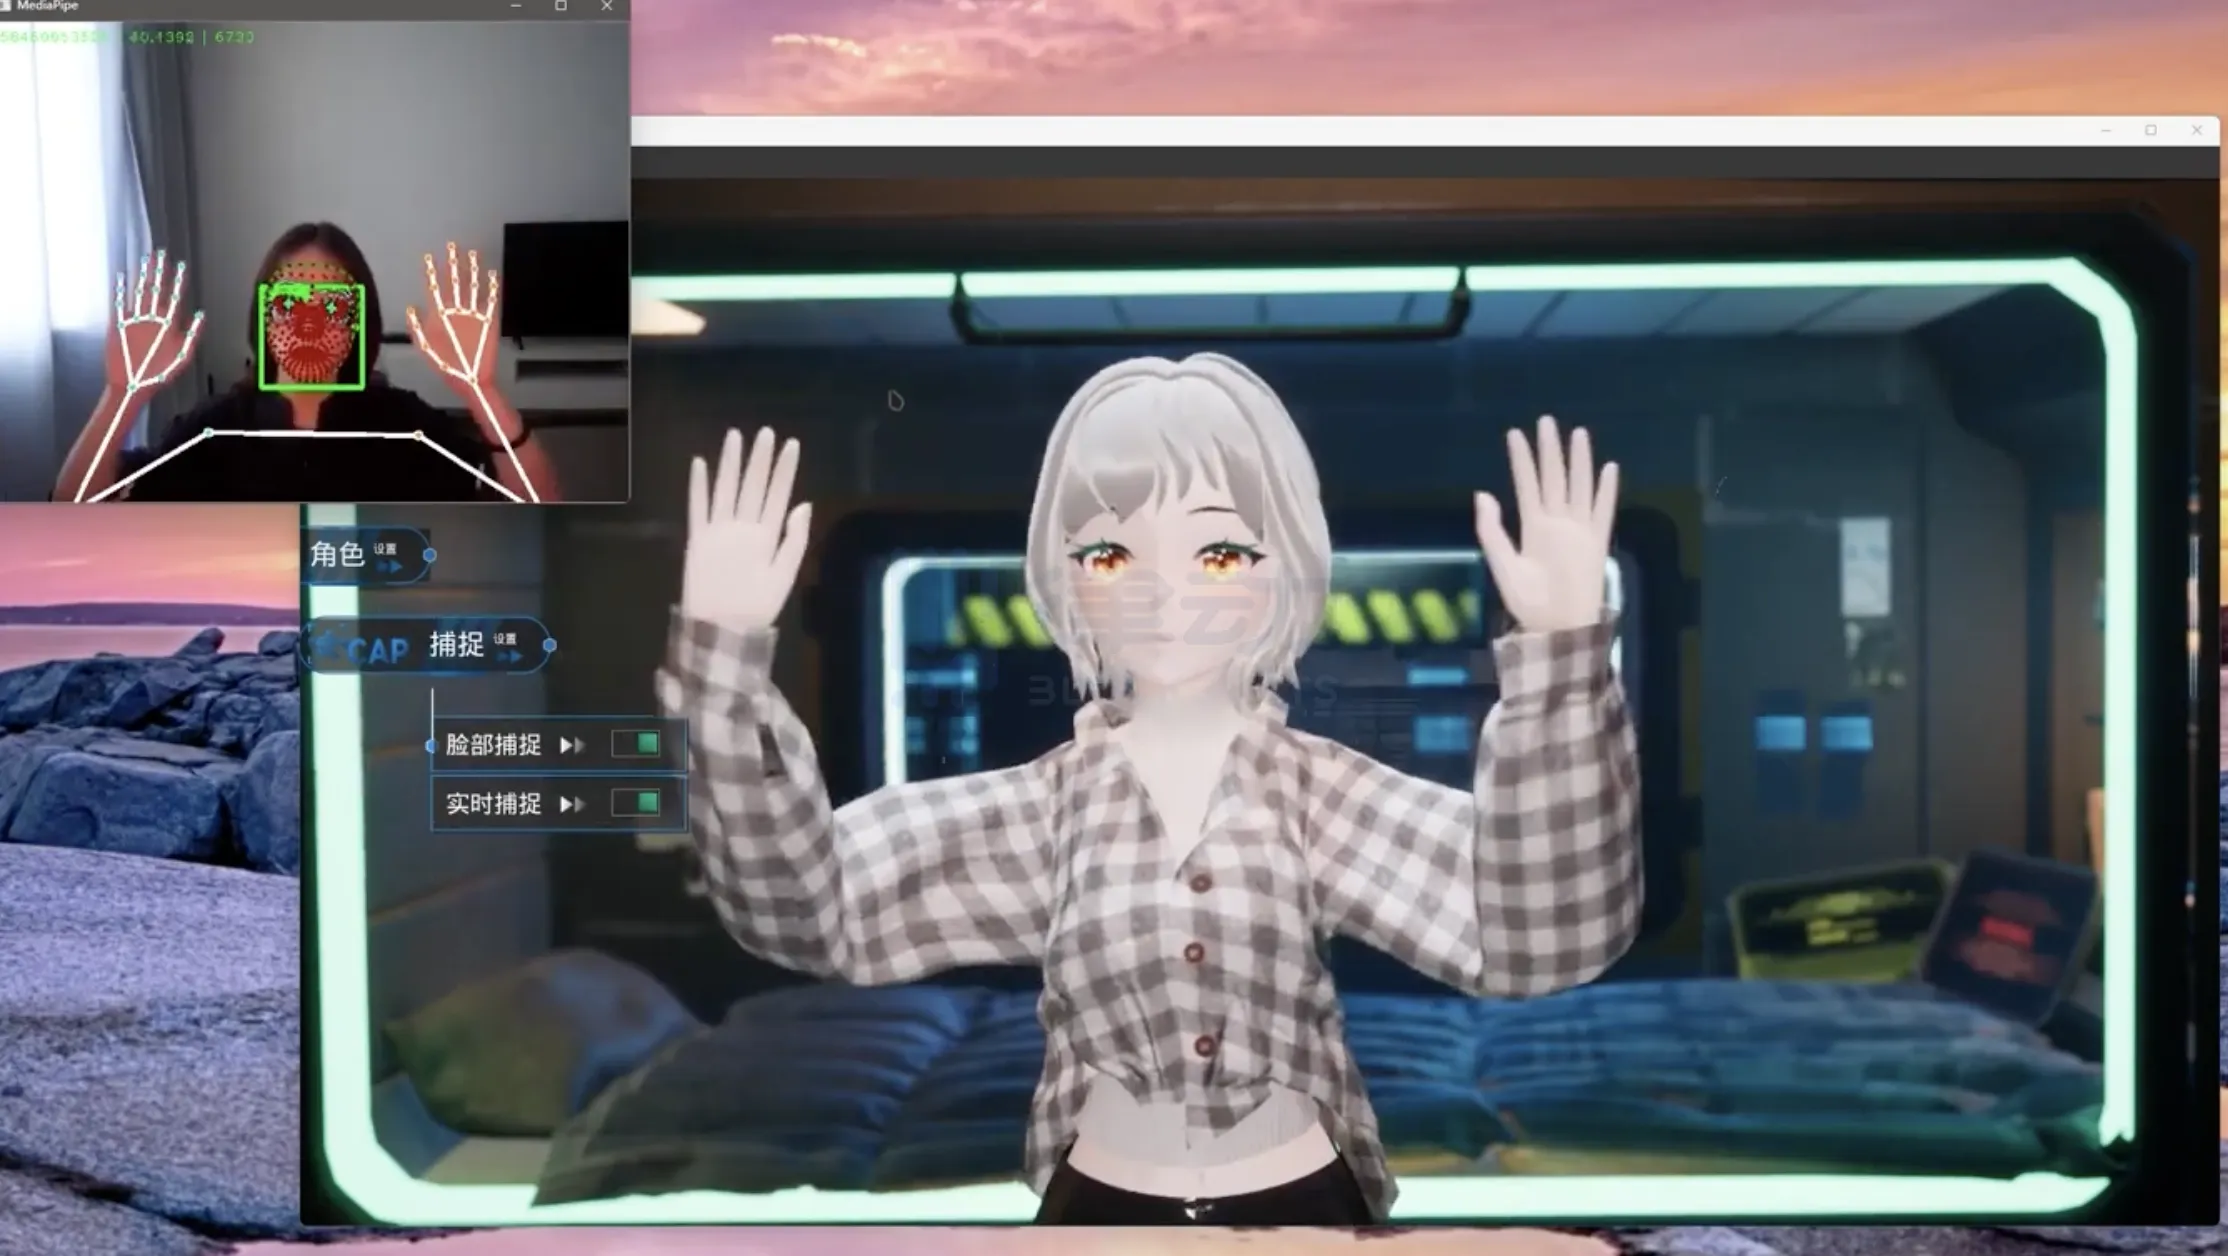Expand the 实时捕捉 forward arrows
The height and width of the screenshot is (1256, 2228).
pyautogui.click(x=572, y=804)
